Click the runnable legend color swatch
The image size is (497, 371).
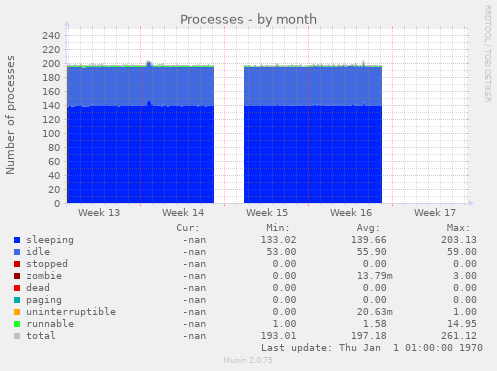point(17,324)
